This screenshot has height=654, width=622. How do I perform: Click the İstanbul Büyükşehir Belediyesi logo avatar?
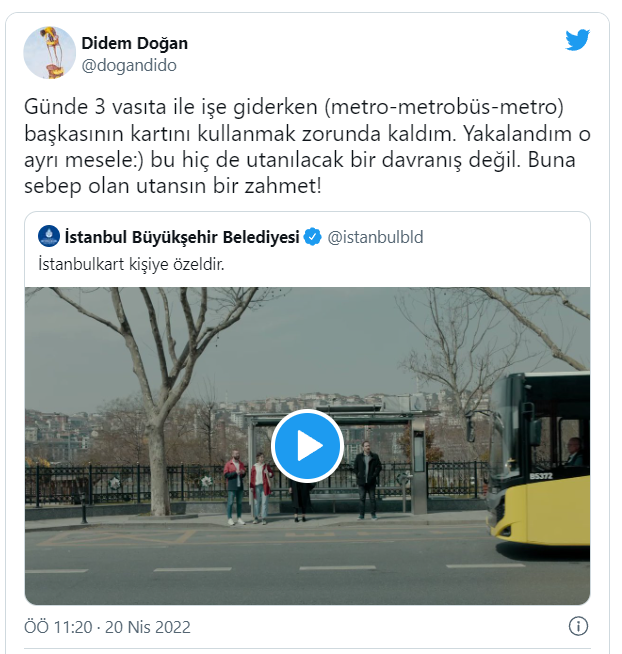point(49,236)
